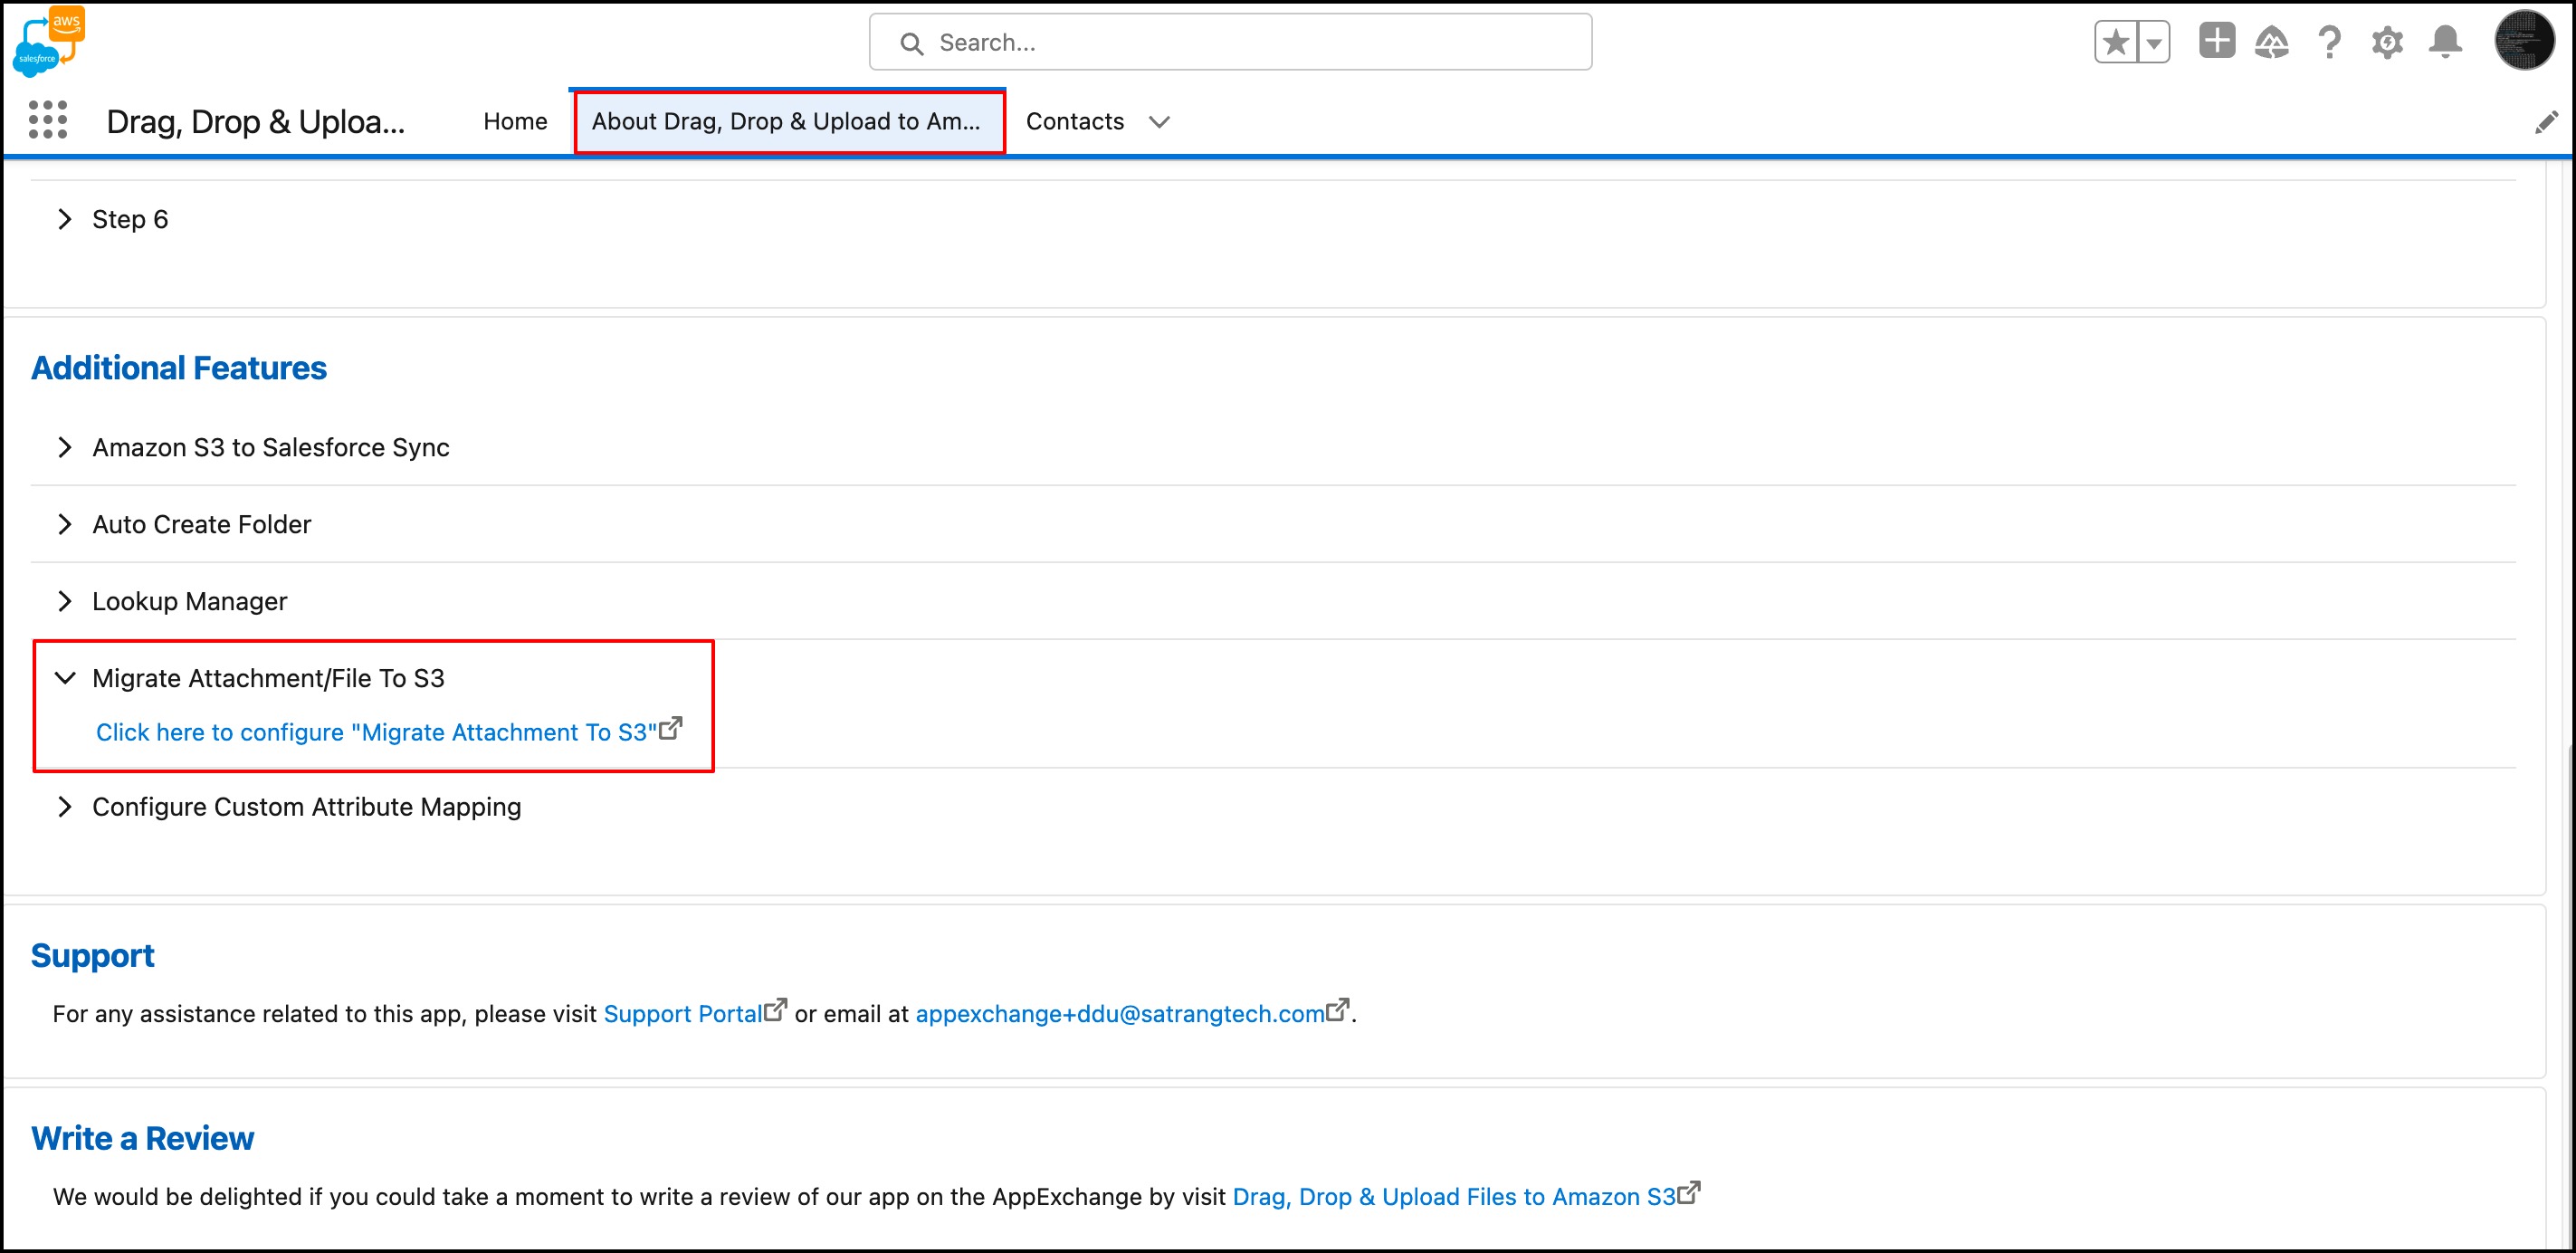Switch to the Home tab
This screenshot has width=2576, height=1253.
coord(515,121)
